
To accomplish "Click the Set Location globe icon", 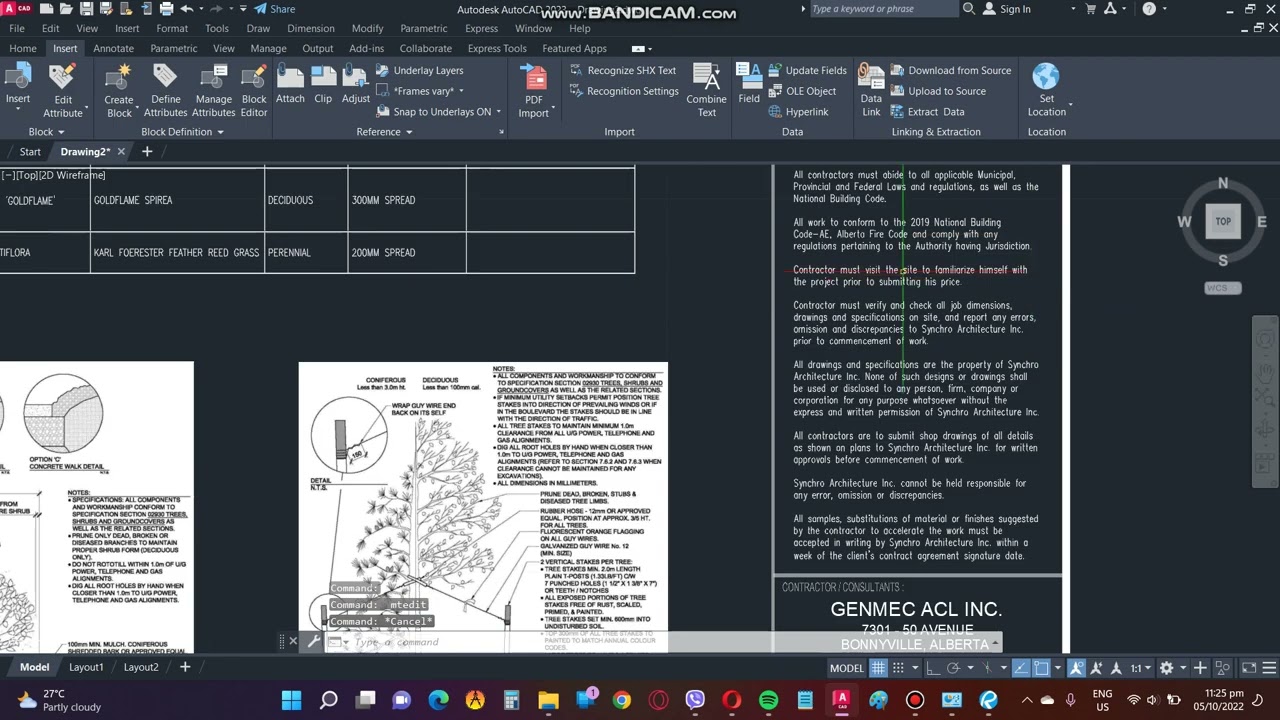I will tap(1046, 77).
